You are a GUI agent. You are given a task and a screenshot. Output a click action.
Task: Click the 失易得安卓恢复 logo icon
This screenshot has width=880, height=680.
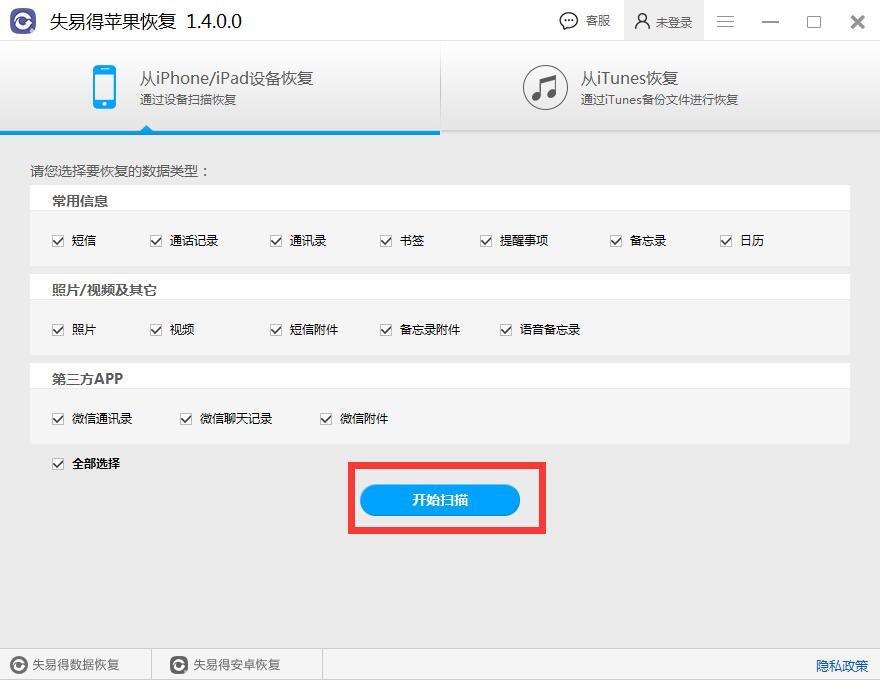178,665
